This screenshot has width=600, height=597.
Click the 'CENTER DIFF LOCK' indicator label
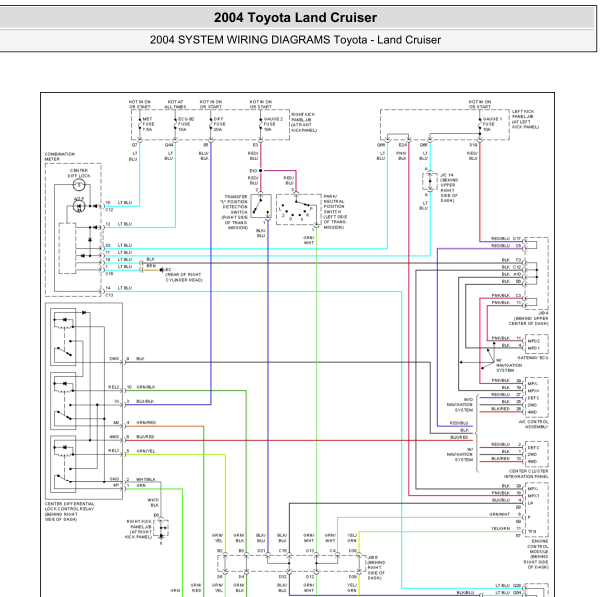(x=79, y=173)
